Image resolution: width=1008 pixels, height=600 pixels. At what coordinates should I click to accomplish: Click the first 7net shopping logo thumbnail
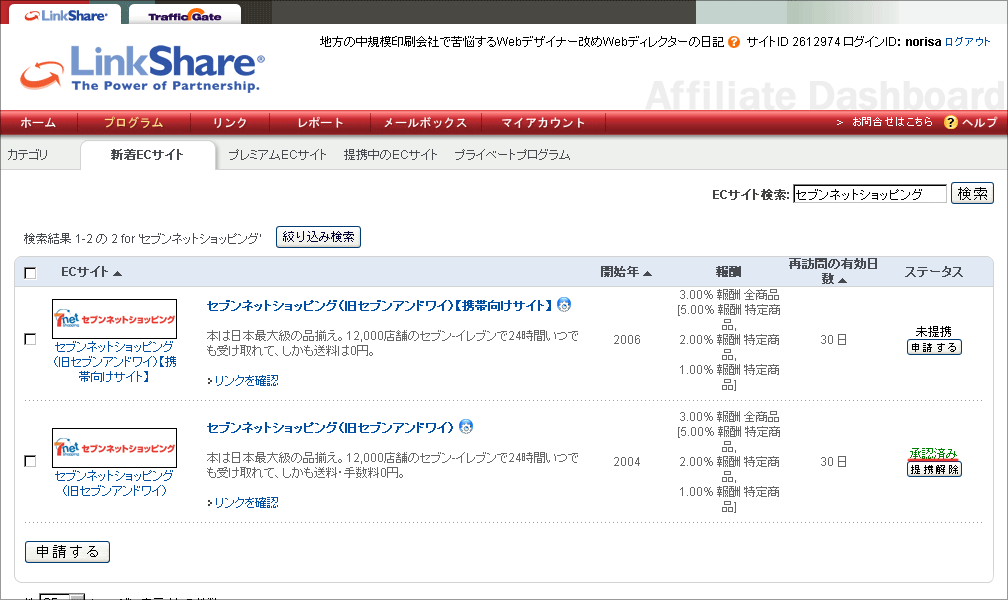pos(114,319)
